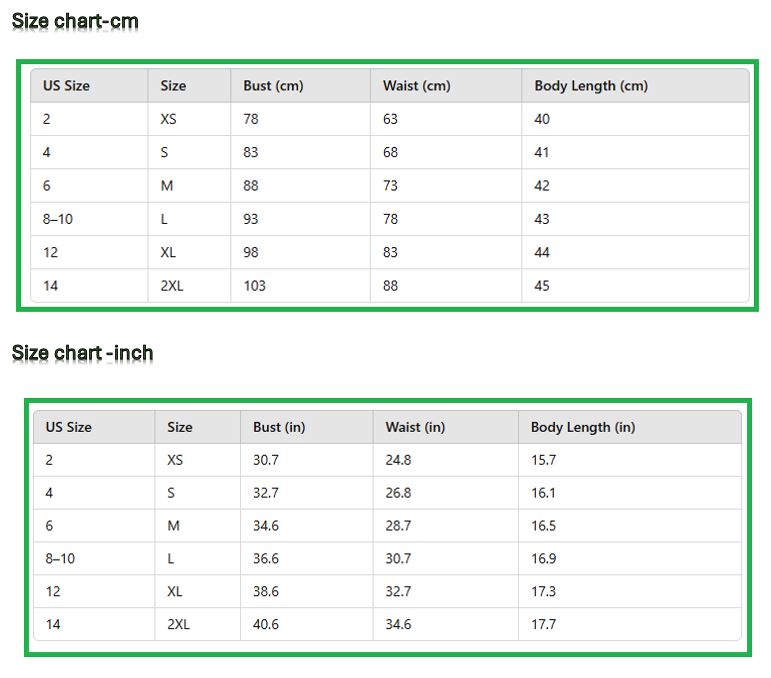Click body length value 45 cell
The width and height of the screenshot is (771, 678).
point(542,286)
